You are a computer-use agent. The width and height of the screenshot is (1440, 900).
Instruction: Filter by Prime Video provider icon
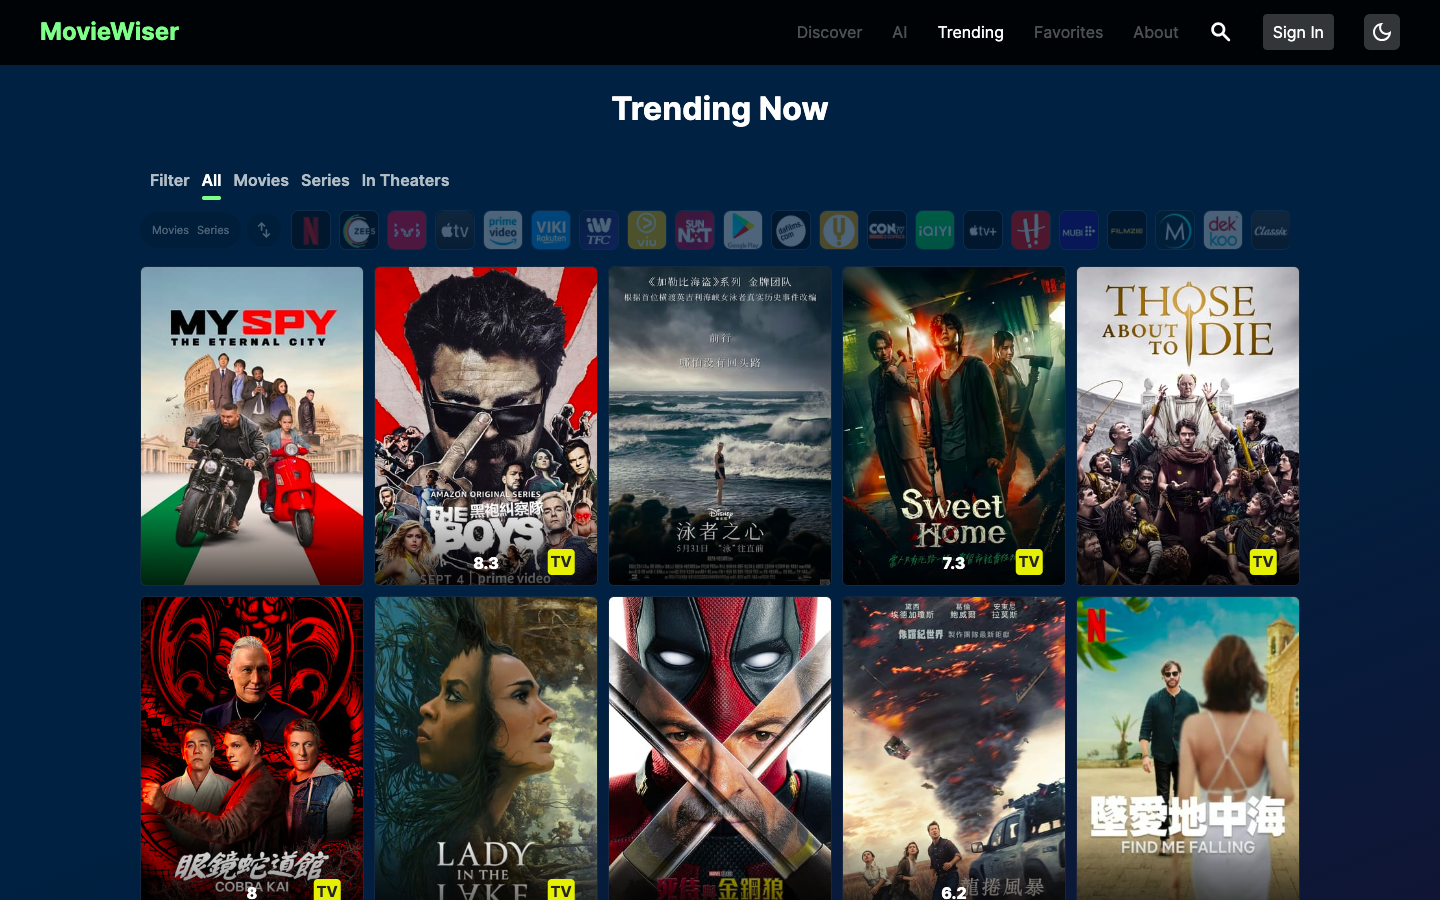point(503,231)
